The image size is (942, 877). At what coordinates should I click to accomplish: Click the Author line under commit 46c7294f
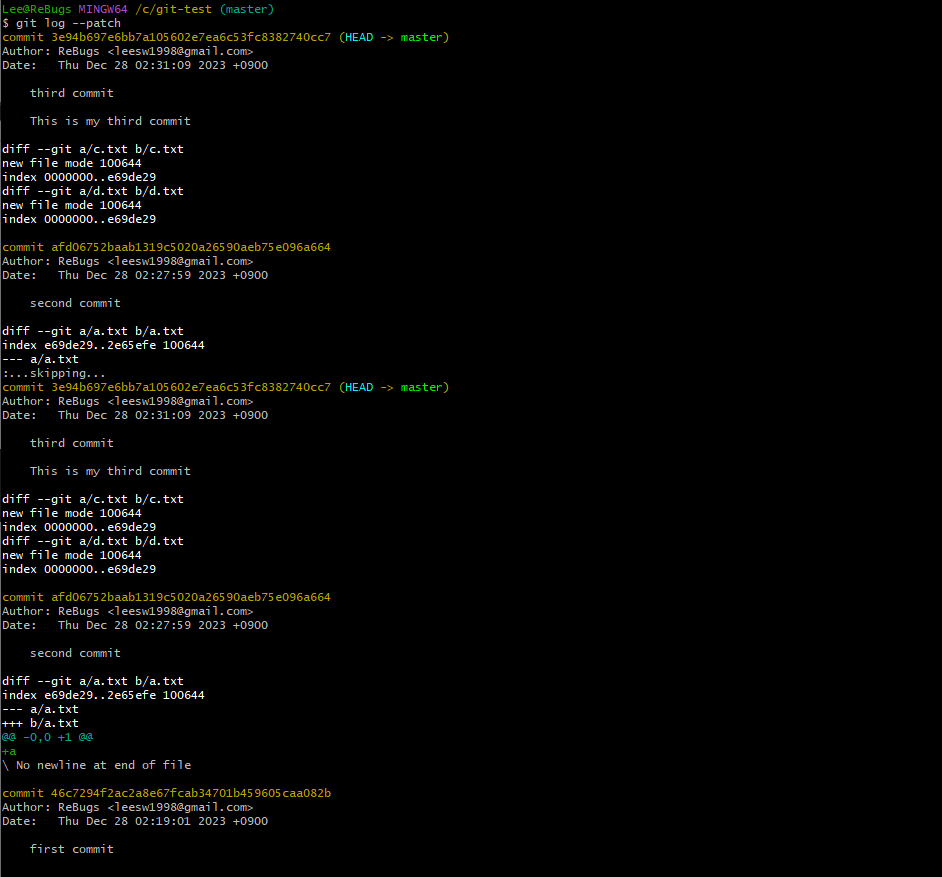tap(127, 807)
